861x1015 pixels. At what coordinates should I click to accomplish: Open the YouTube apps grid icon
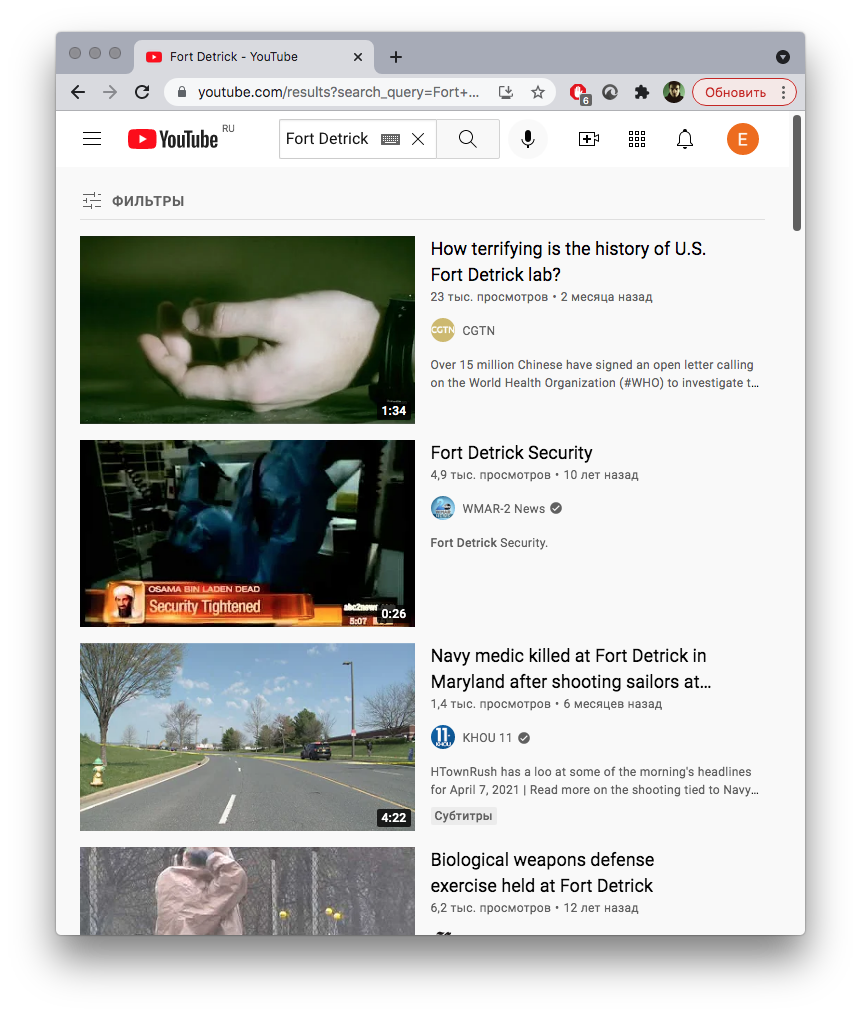[637, 139]
